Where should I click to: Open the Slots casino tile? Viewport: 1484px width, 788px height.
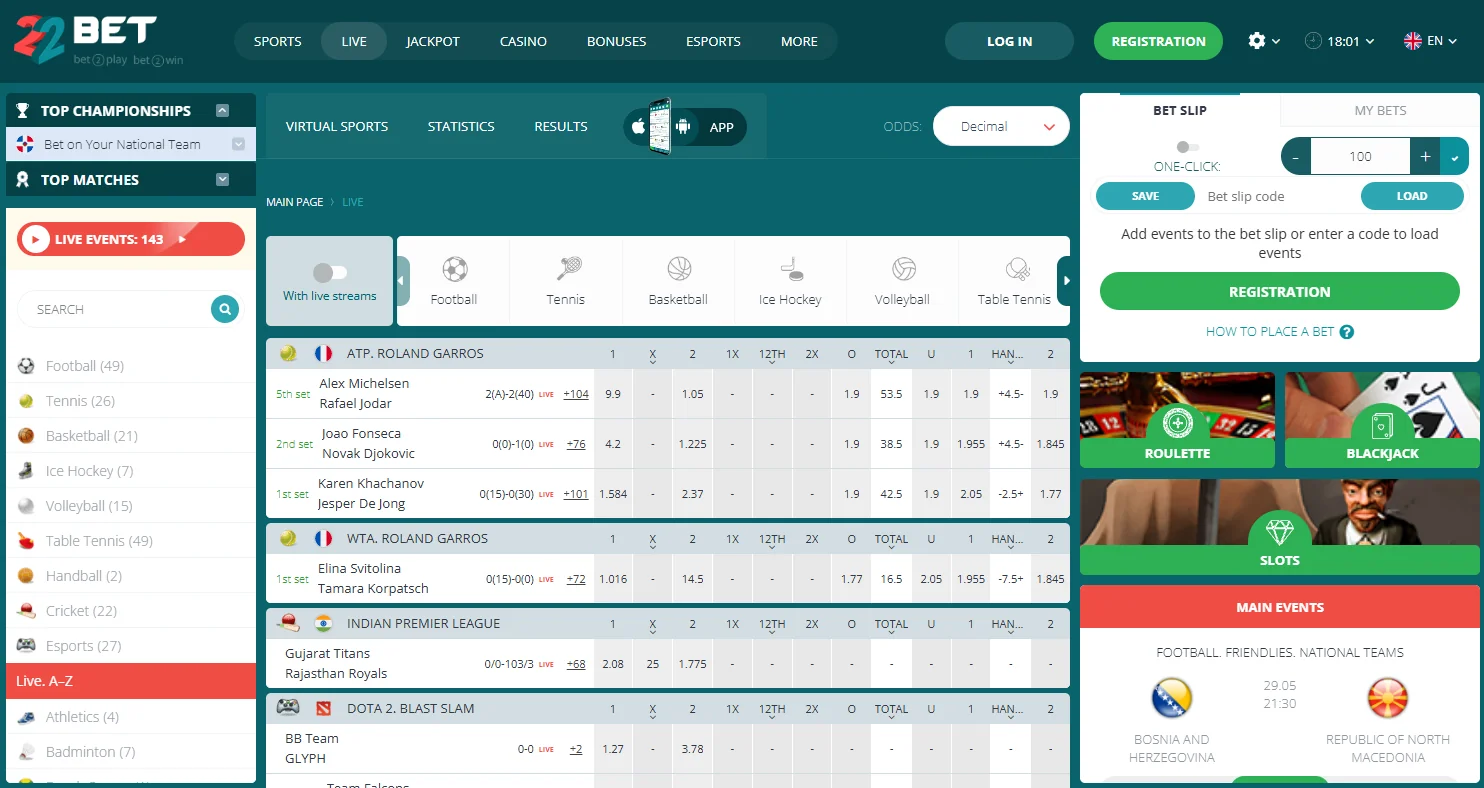1280,527
